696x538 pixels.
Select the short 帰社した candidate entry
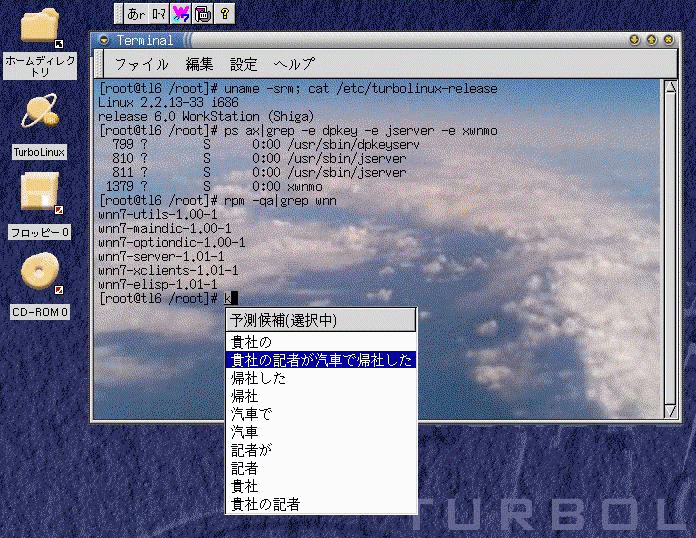point(258,378)
